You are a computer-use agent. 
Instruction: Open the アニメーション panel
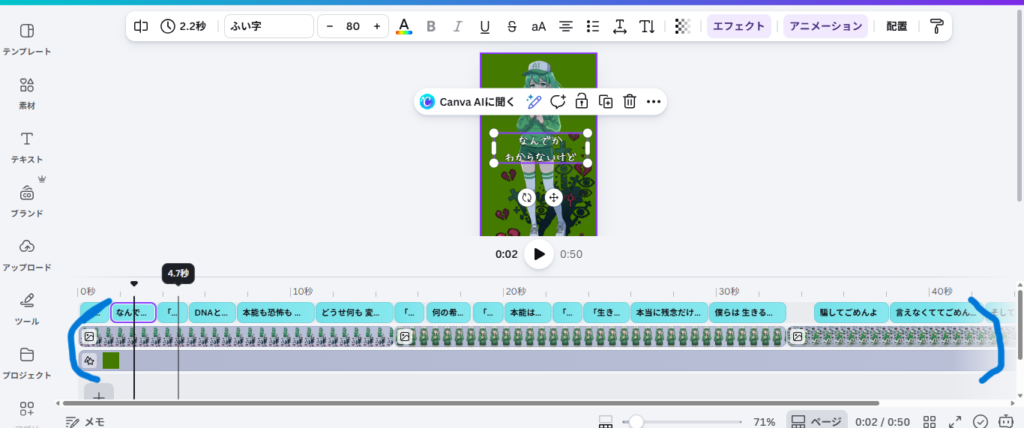[x=825, y=26]
